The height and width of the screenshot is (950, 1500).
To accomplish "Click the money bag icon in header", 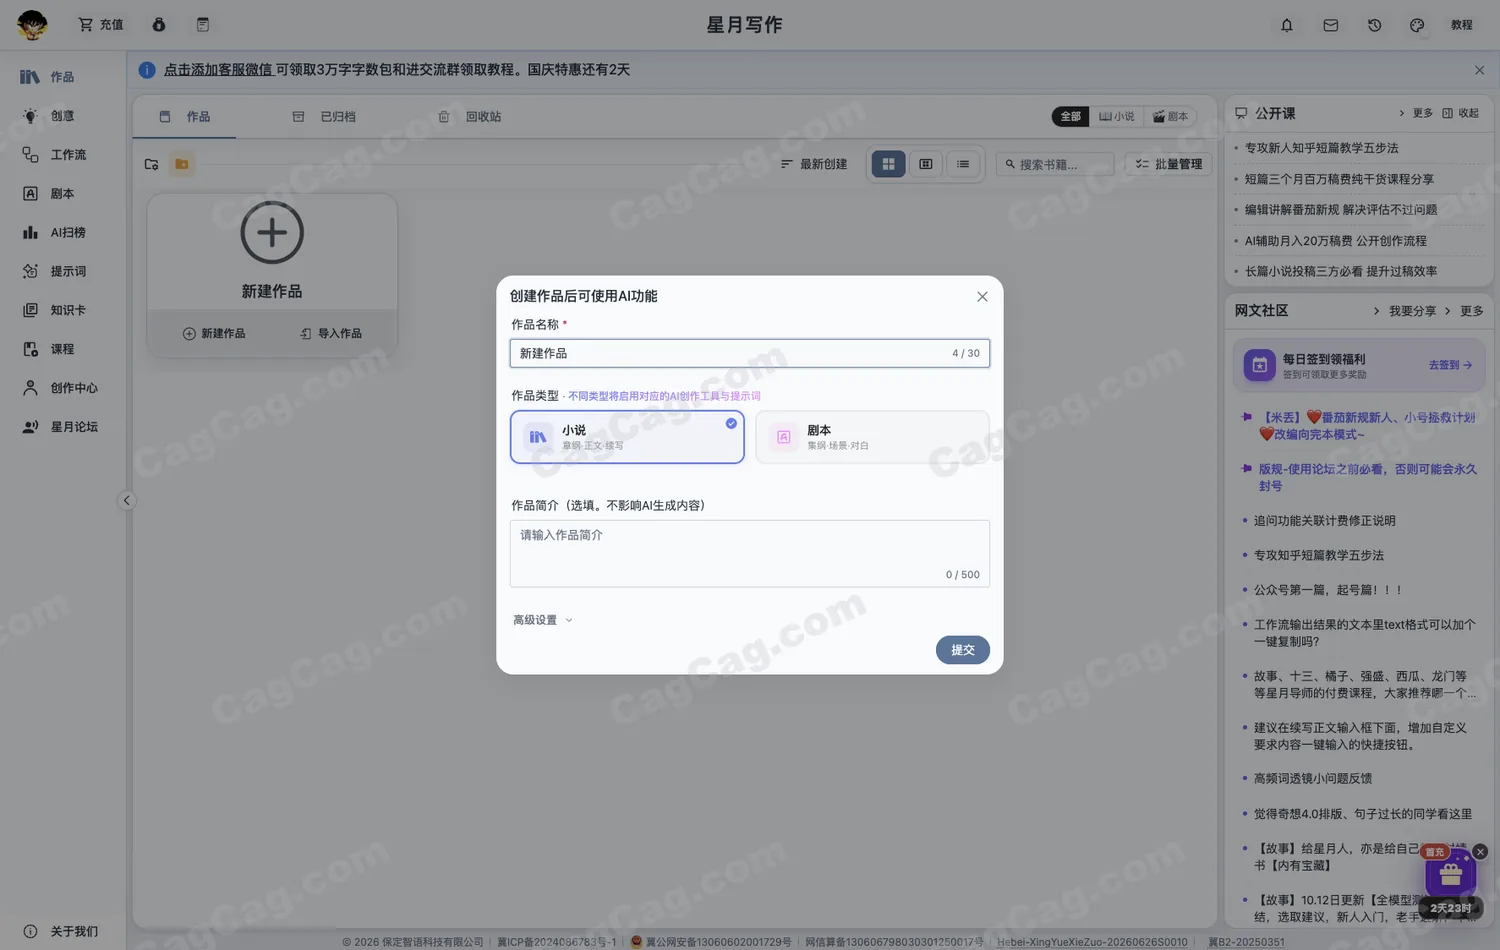I will (159, 24).
